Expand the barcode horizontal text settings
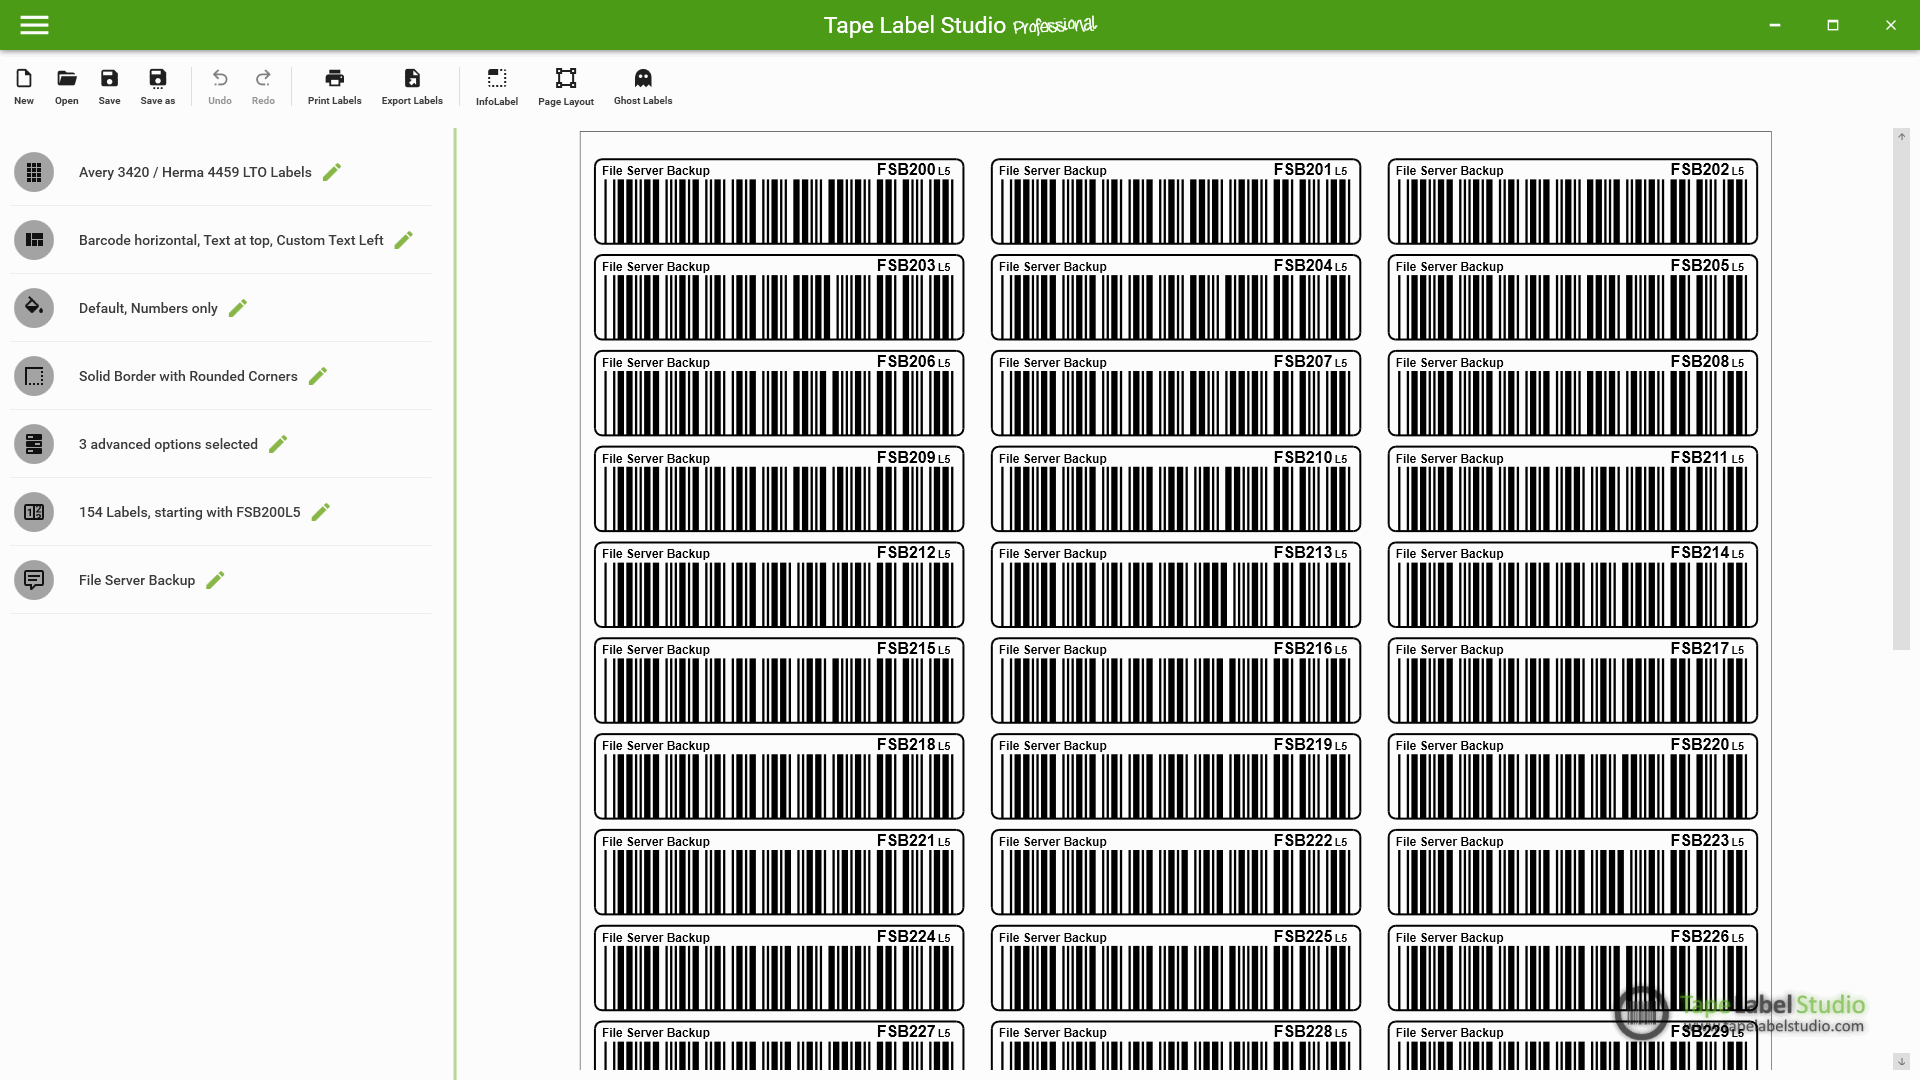This screenshot has width=1920, height=1080. pos(405,239)
